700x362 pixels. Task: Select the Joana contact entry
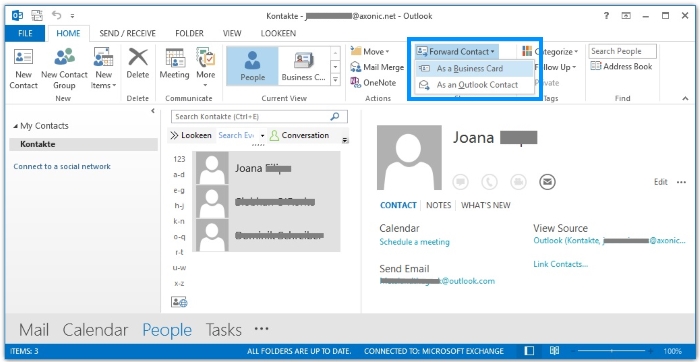tap(267, 168)
